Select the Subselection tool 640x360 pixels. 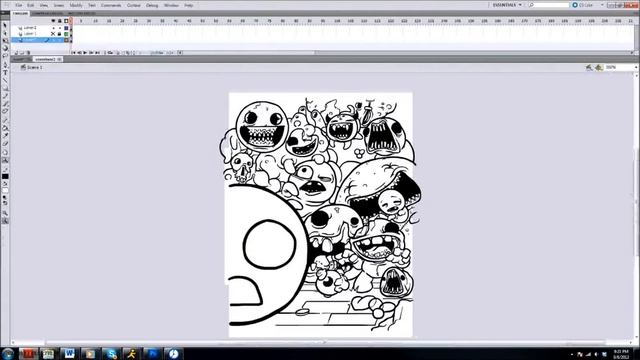pyautogui.click(x=5, y=33)
